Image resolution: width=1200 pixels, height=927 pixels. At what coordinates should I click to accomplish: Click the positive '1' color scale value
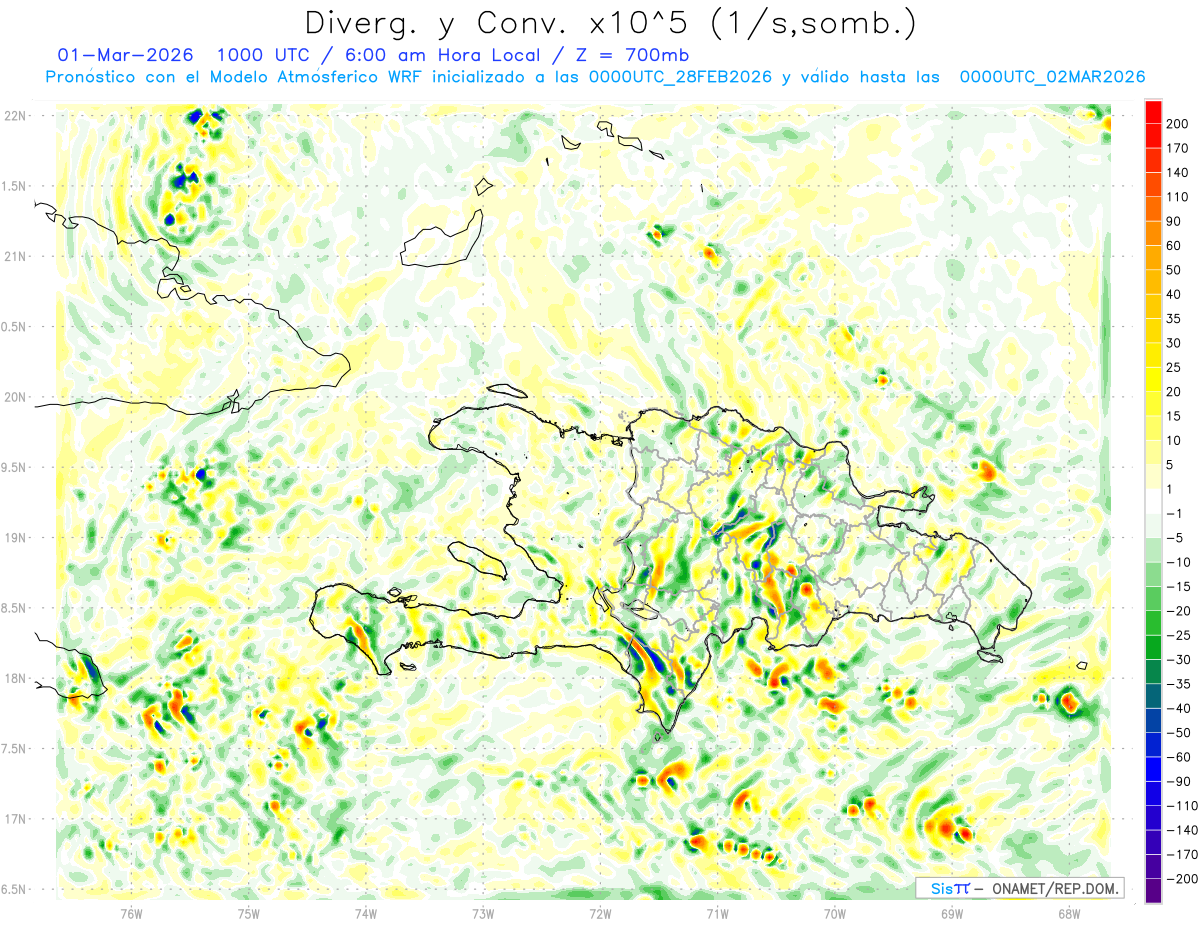(1171, 489)
